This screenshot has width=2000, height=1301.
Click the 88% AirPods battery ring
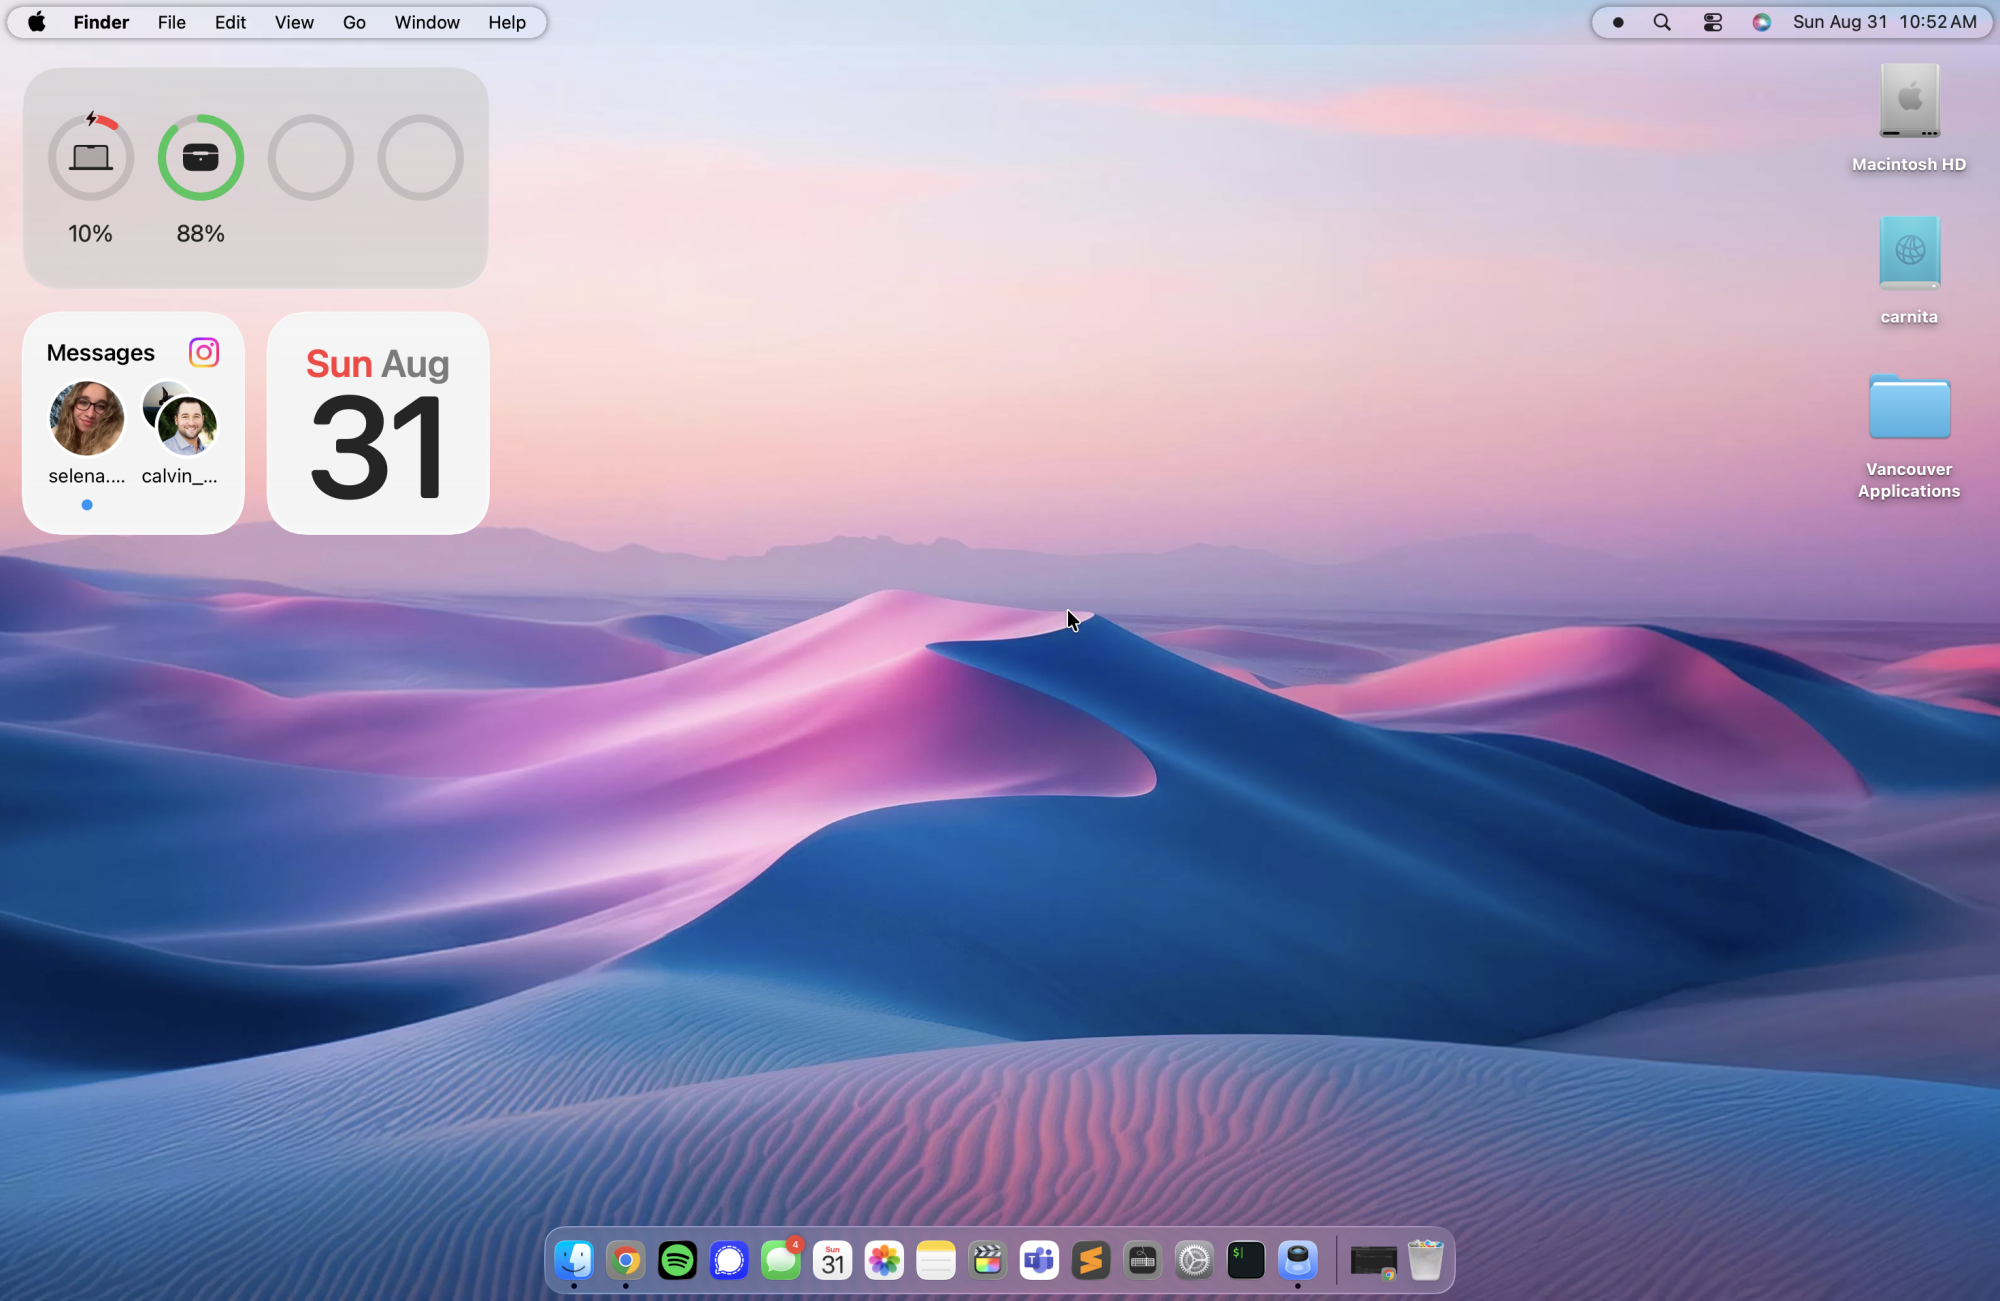[x=200, y=157]
